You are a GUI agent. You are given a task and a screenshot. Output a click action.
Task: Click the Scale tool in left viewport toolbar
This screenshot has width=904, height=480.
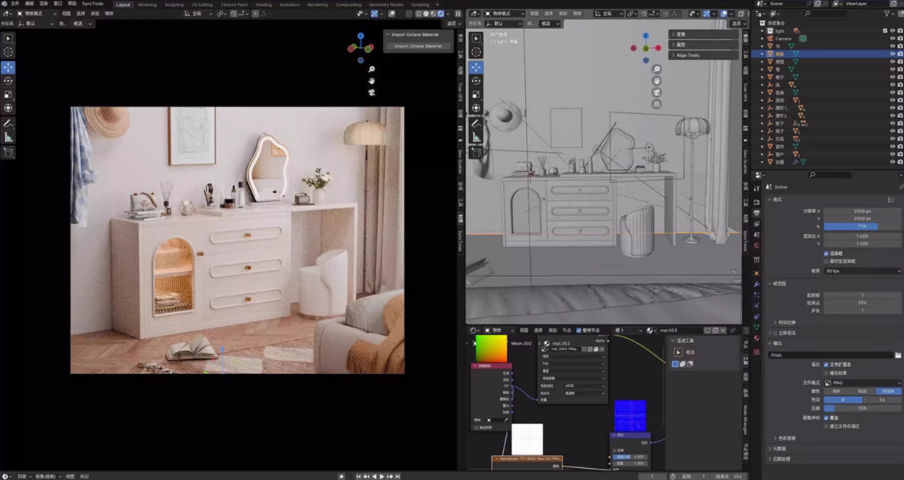(x=8, y=94)
